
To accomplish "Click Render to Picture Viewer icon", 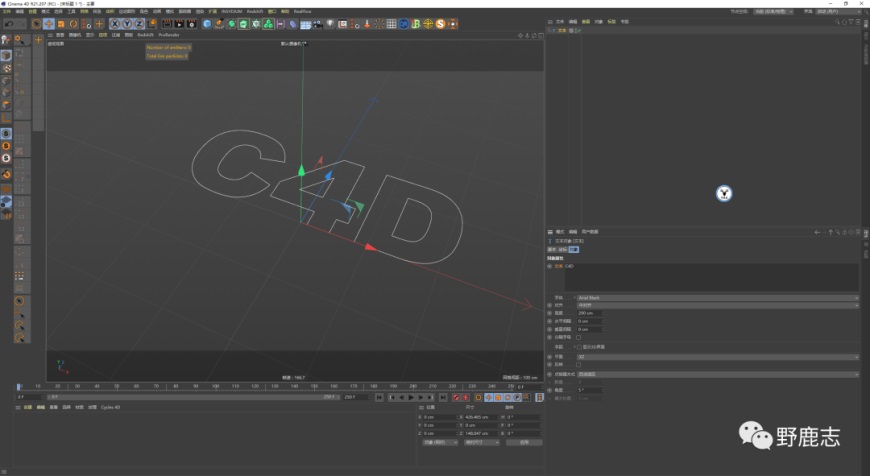I will pyautogui.click(x=179, y=24).
